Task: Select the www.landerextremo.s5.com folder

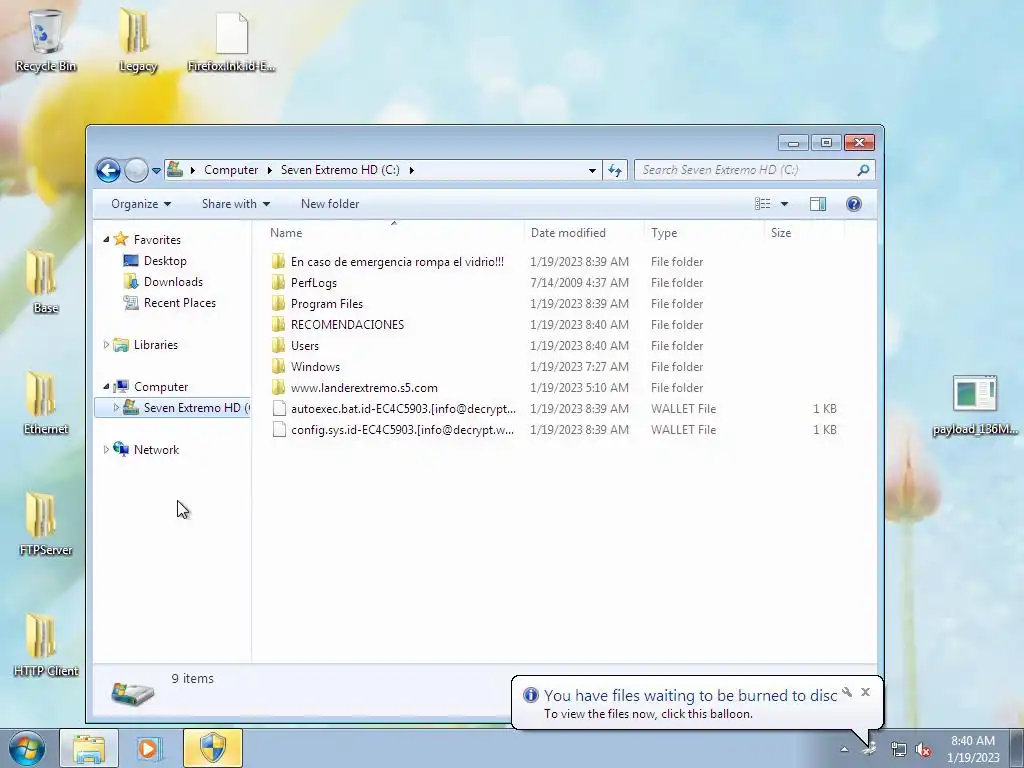Action: tap(364, 387)
